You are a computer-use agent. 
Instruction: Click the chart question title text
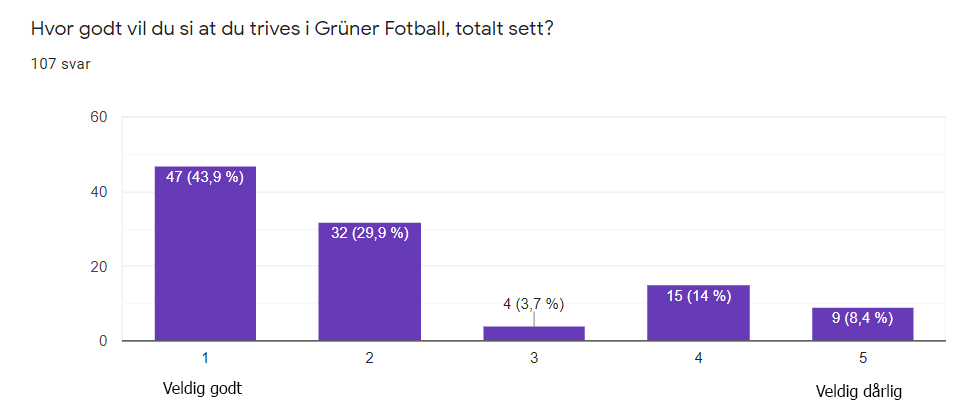point(292,29)
